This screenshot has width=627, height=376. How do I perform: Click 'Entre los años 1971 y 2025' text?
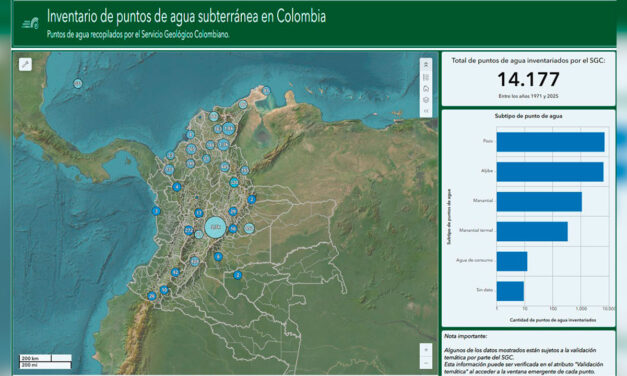click(528, 96)
